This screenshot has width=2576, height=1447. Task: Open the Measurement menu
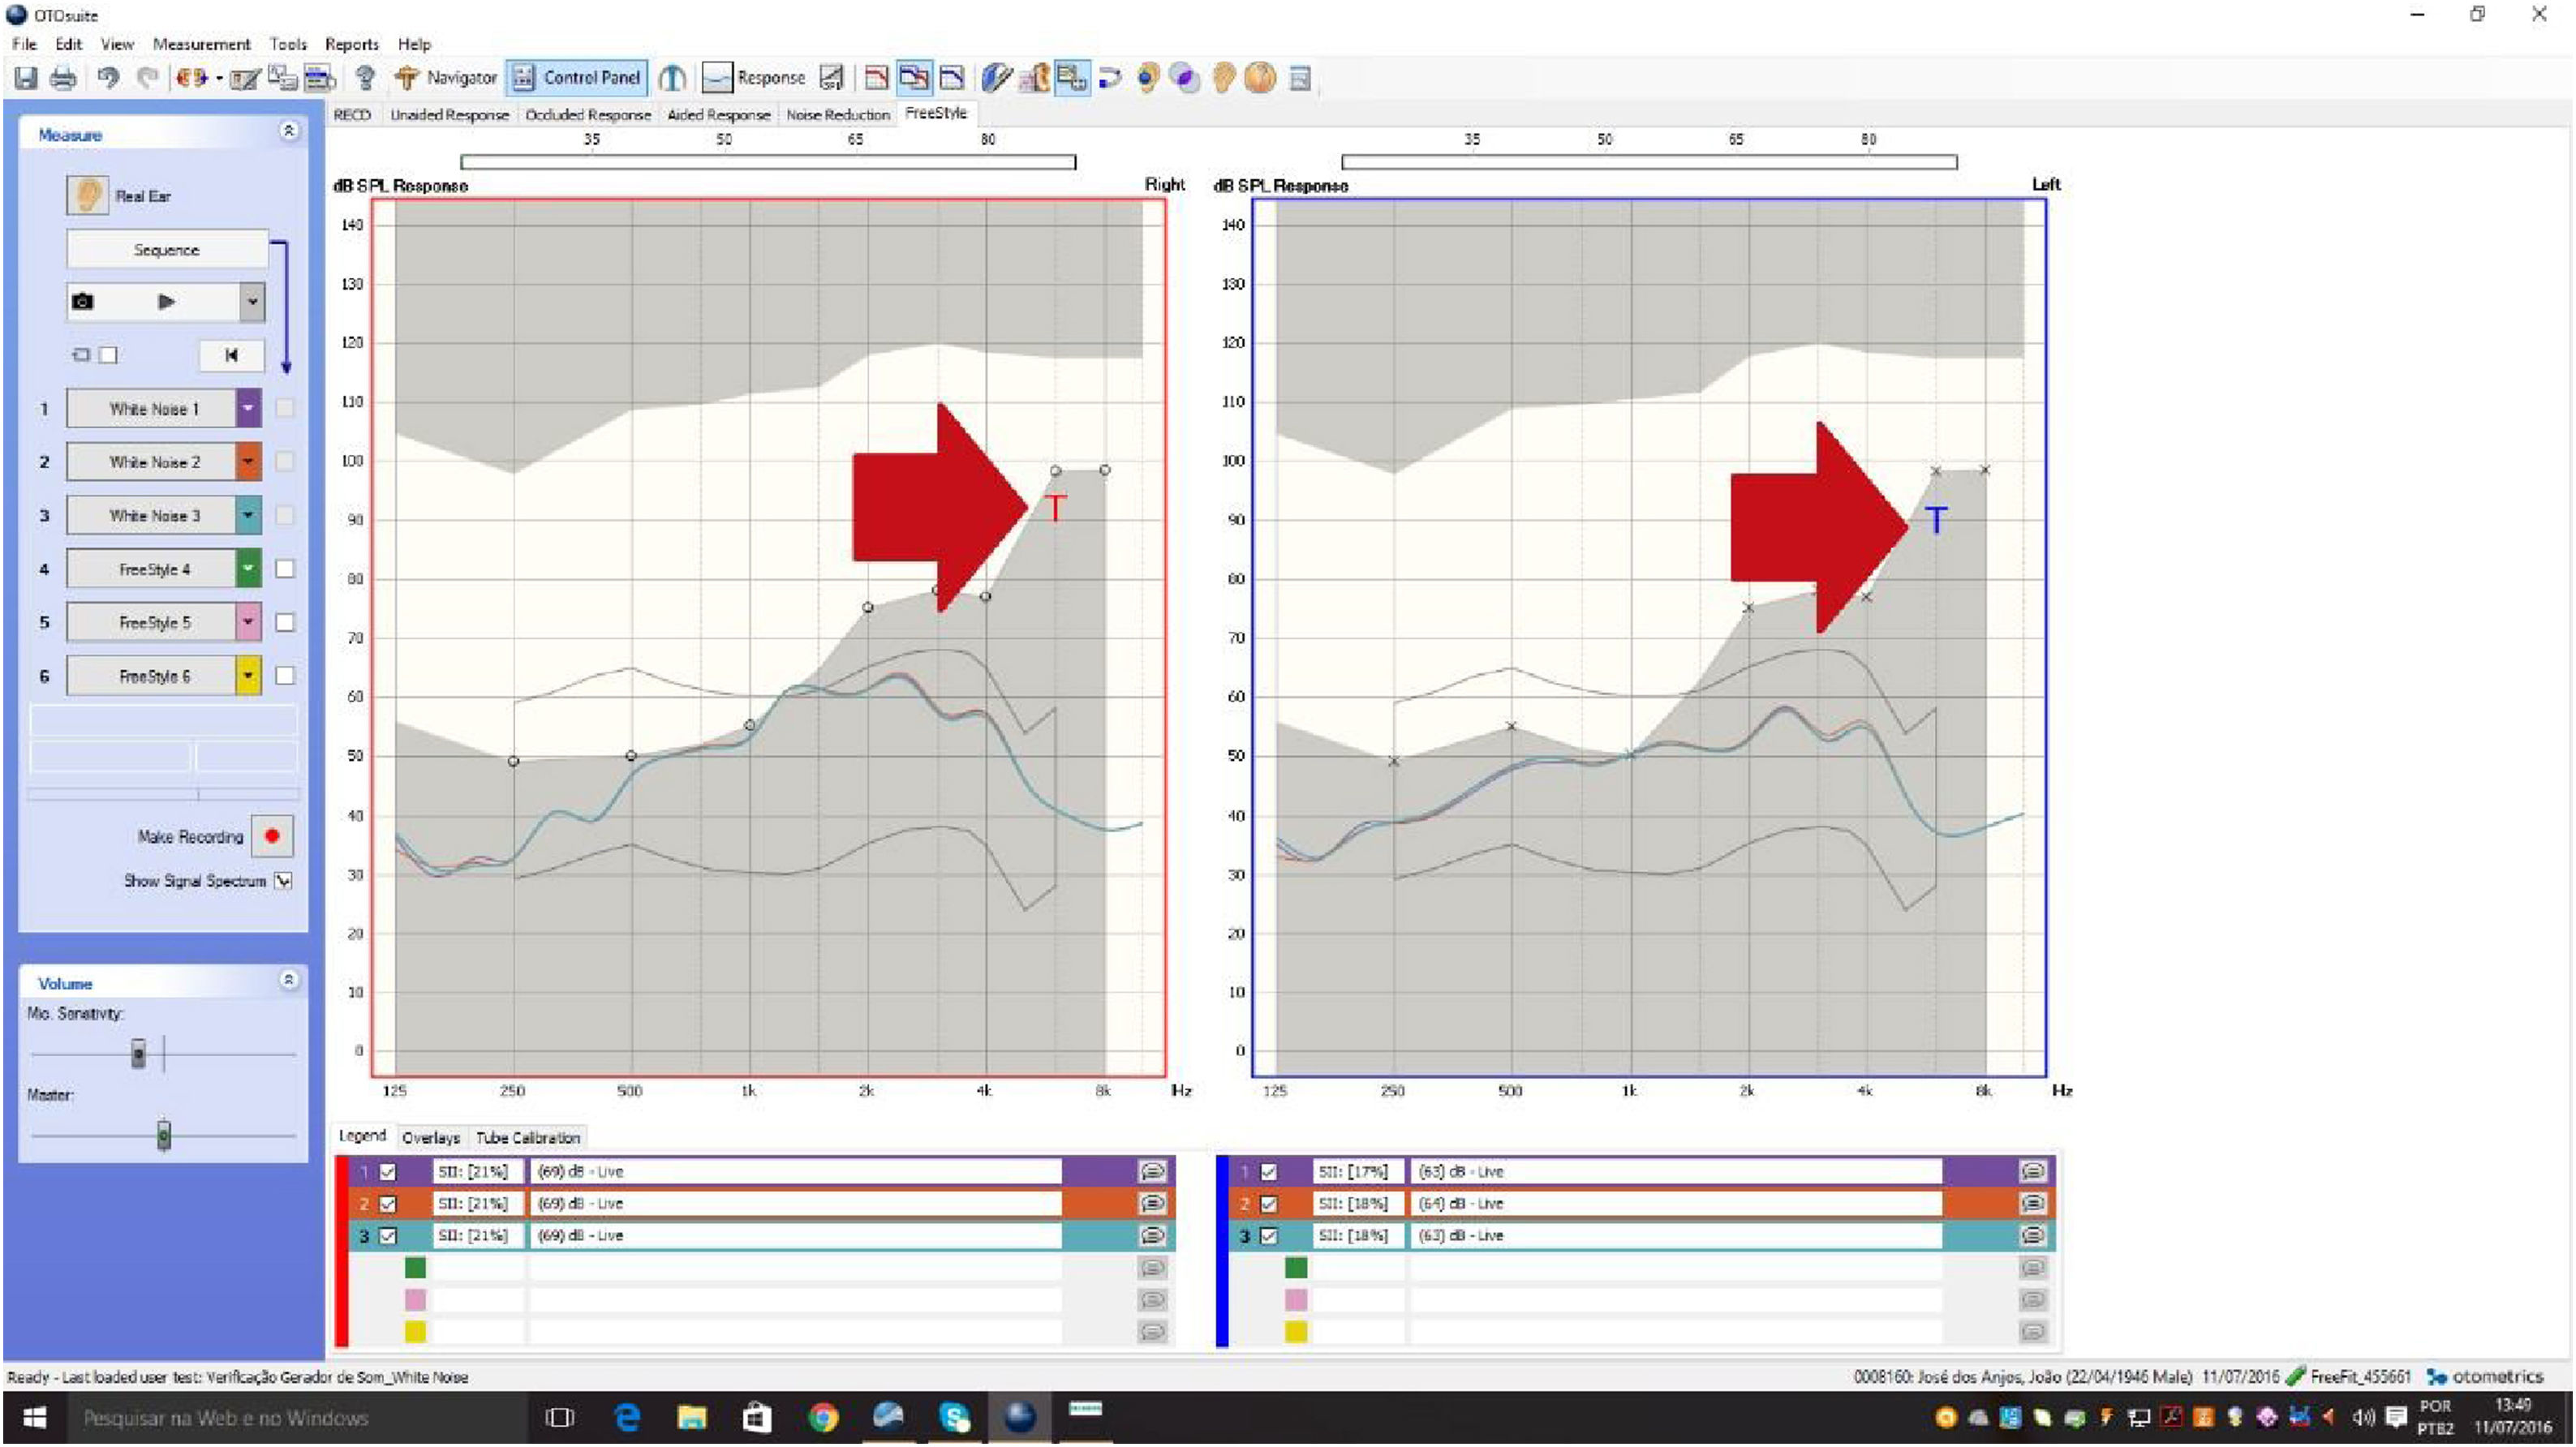(201, 44)
